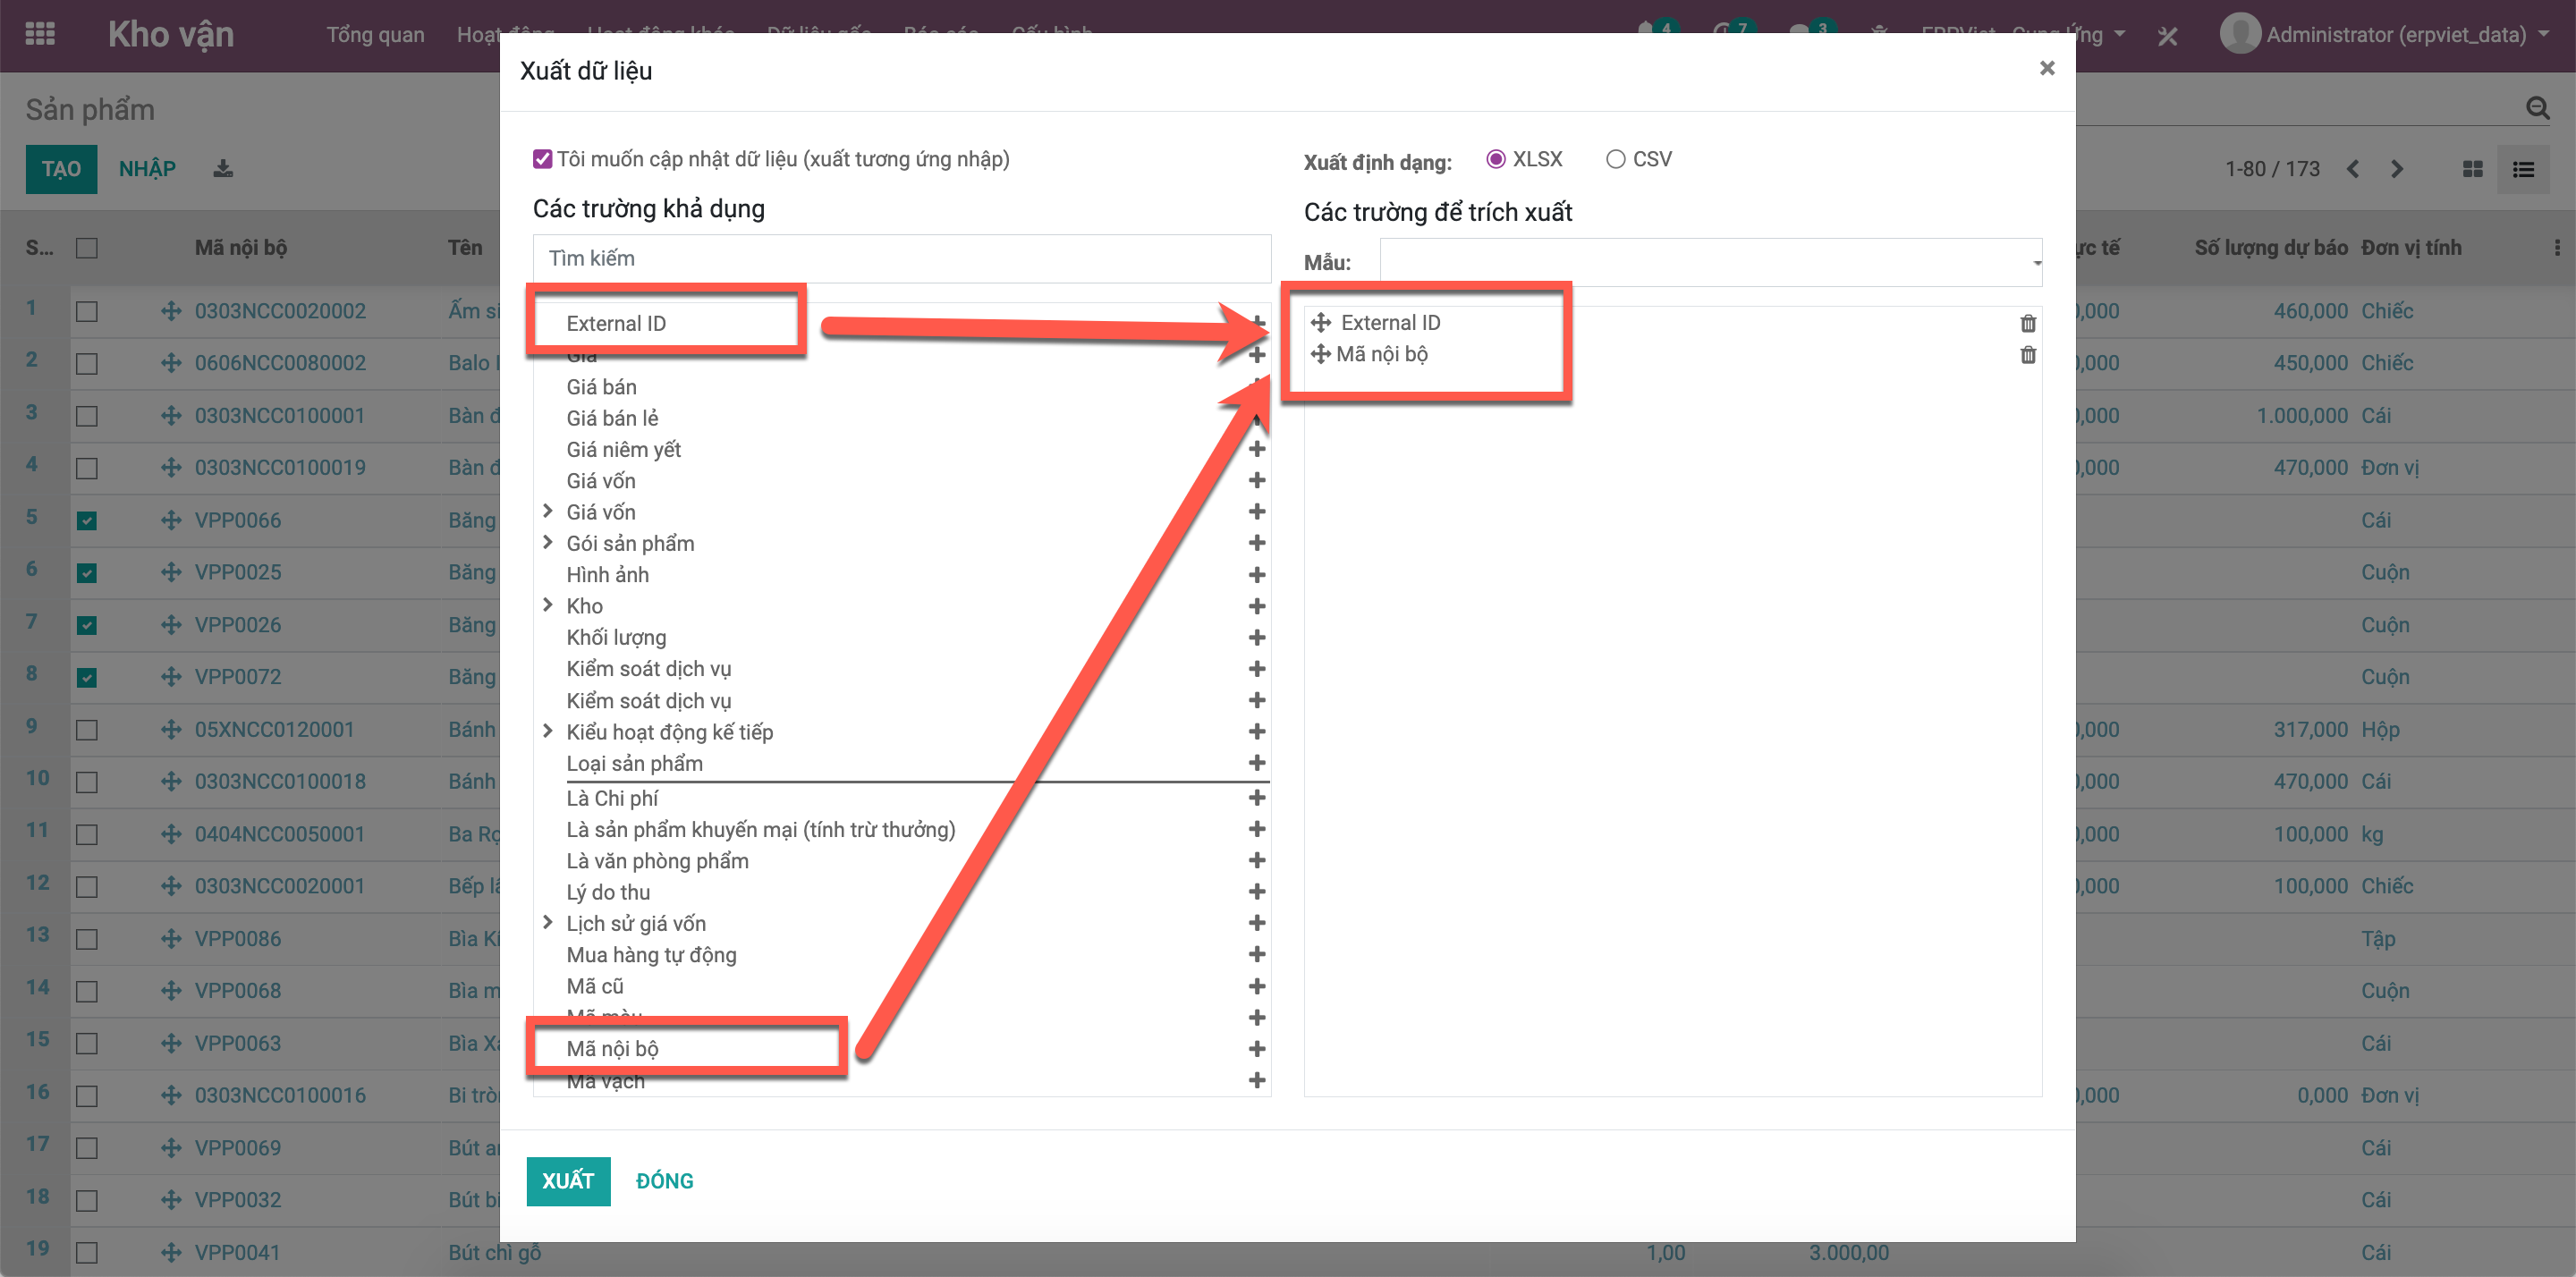Go to next page arrow
This screenshot has width=2576, height=1277.
pyautogui.click(x=2397, y=169)
